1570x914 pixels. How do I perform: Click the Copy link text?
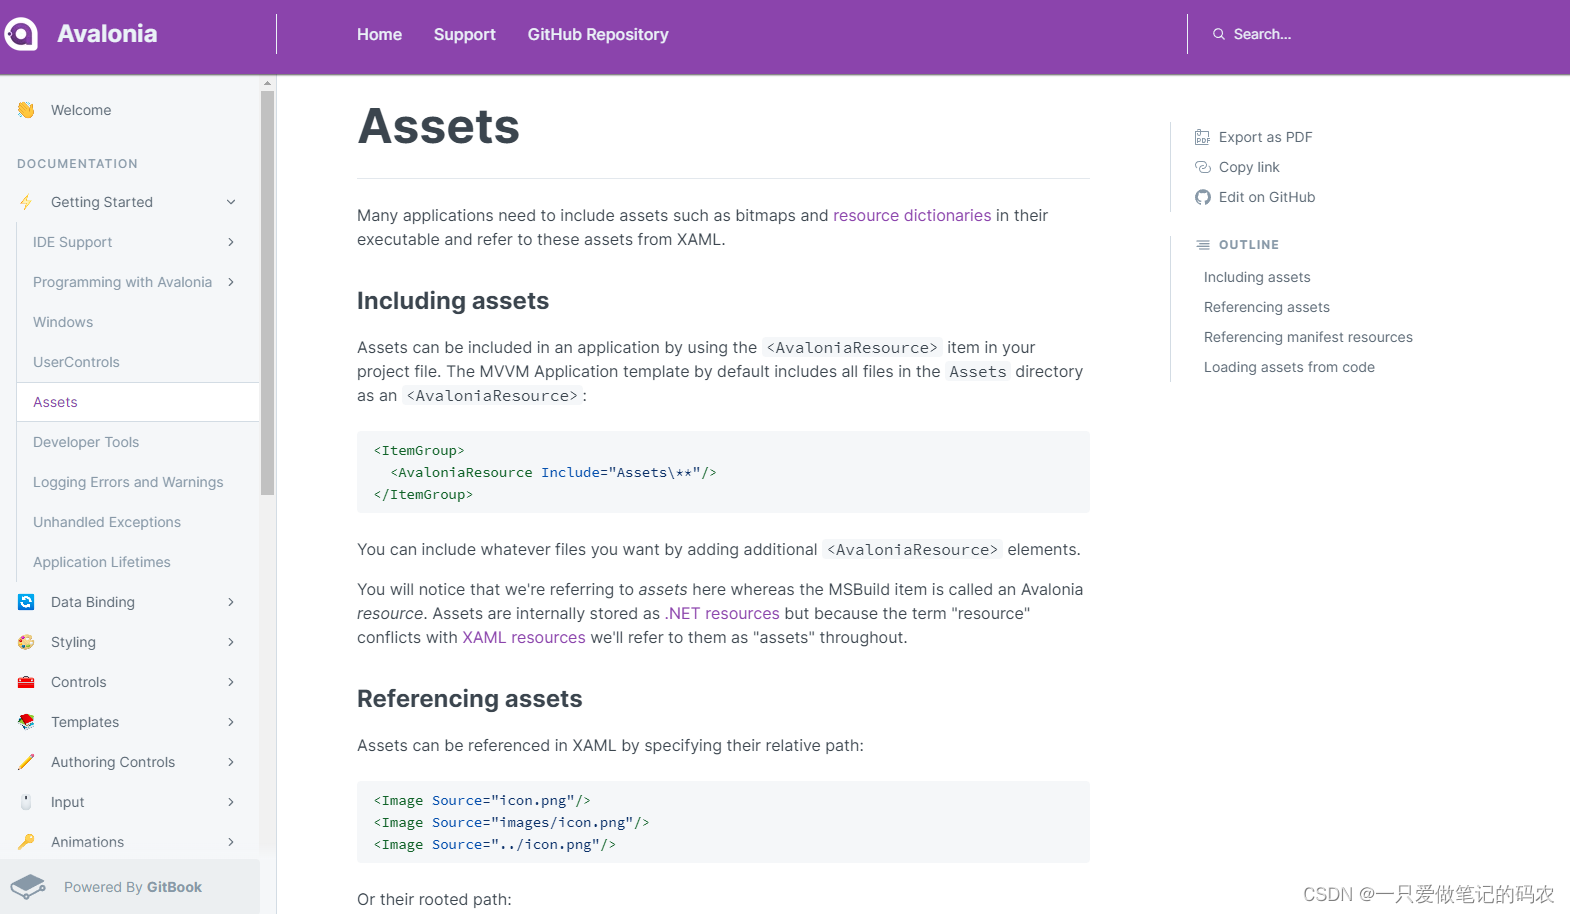pos(1249,167)
